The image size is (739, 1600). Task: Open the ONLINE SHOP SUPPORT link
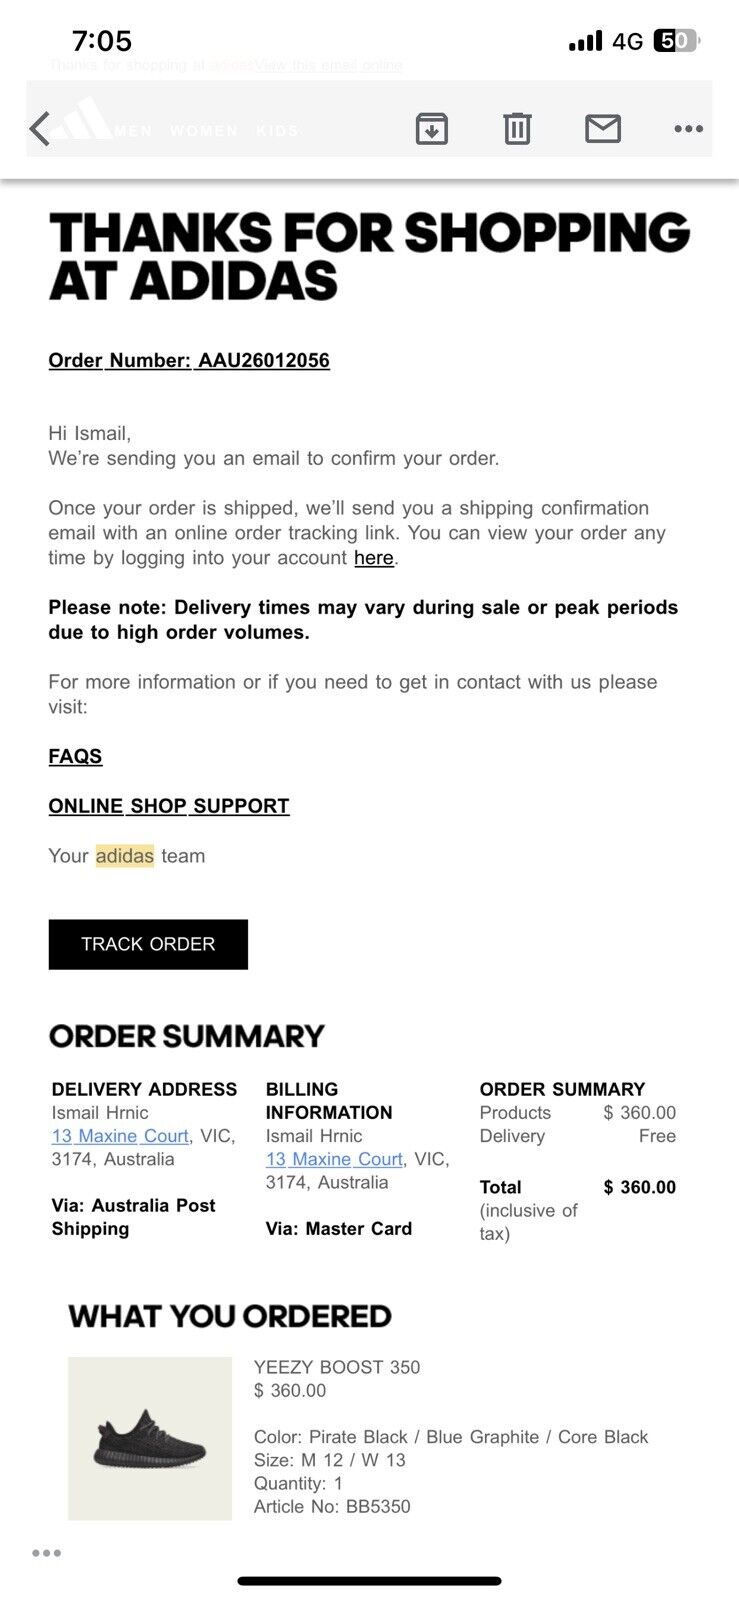click(x=169, y=806)
